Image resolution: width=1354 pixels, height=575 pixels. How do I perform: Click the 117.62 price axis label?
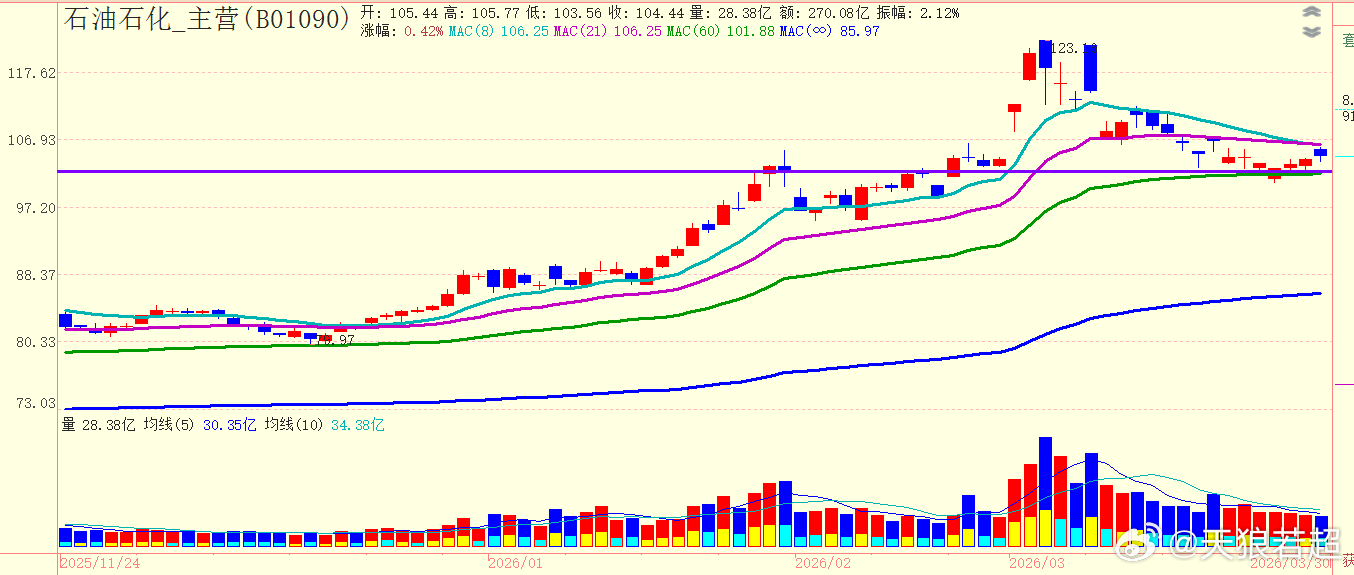(x=31, y=73)
